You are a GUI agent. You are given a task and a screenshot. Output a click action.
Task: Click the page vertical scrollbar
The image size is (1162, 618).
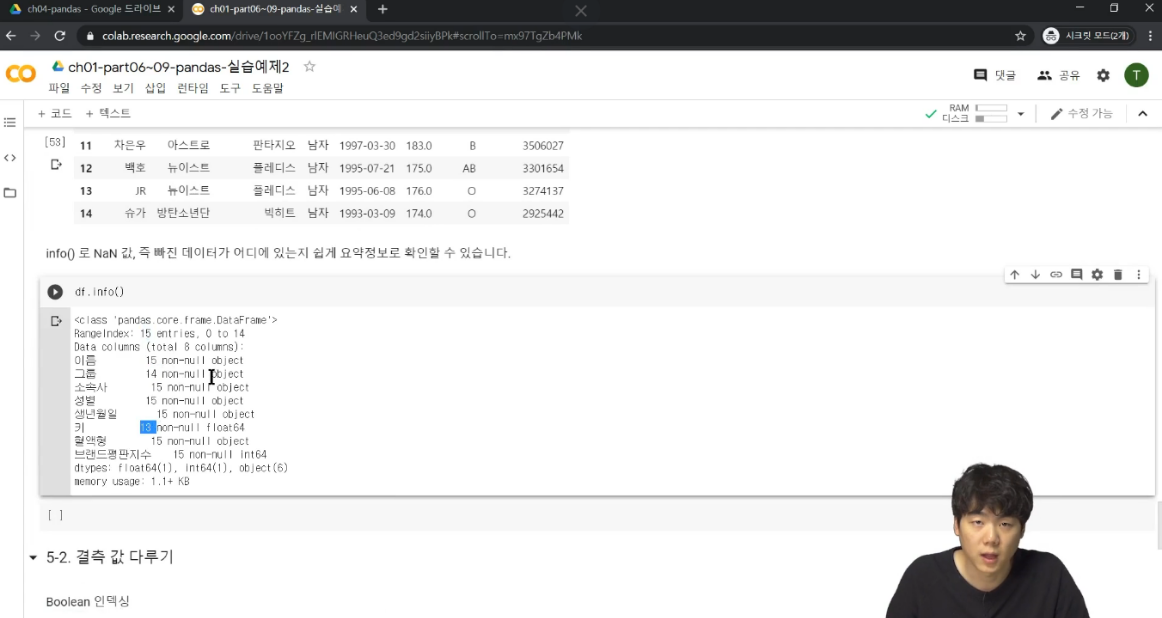(x=1158, y=525)
